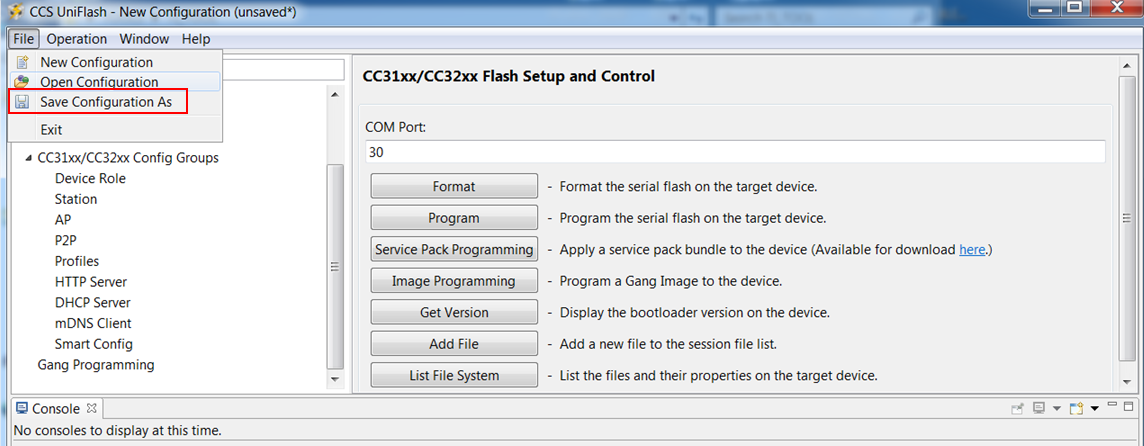1144x446 pixels.
Task: Click inside the COM Port field
Action: [x=735, y=152]
